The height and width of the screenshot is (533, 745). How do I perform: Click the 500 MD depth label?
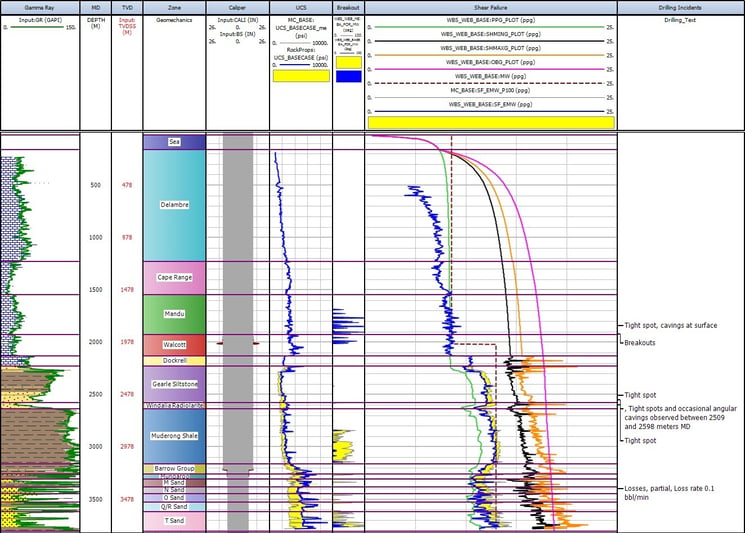pyautogui.click(x=96, y=185)
